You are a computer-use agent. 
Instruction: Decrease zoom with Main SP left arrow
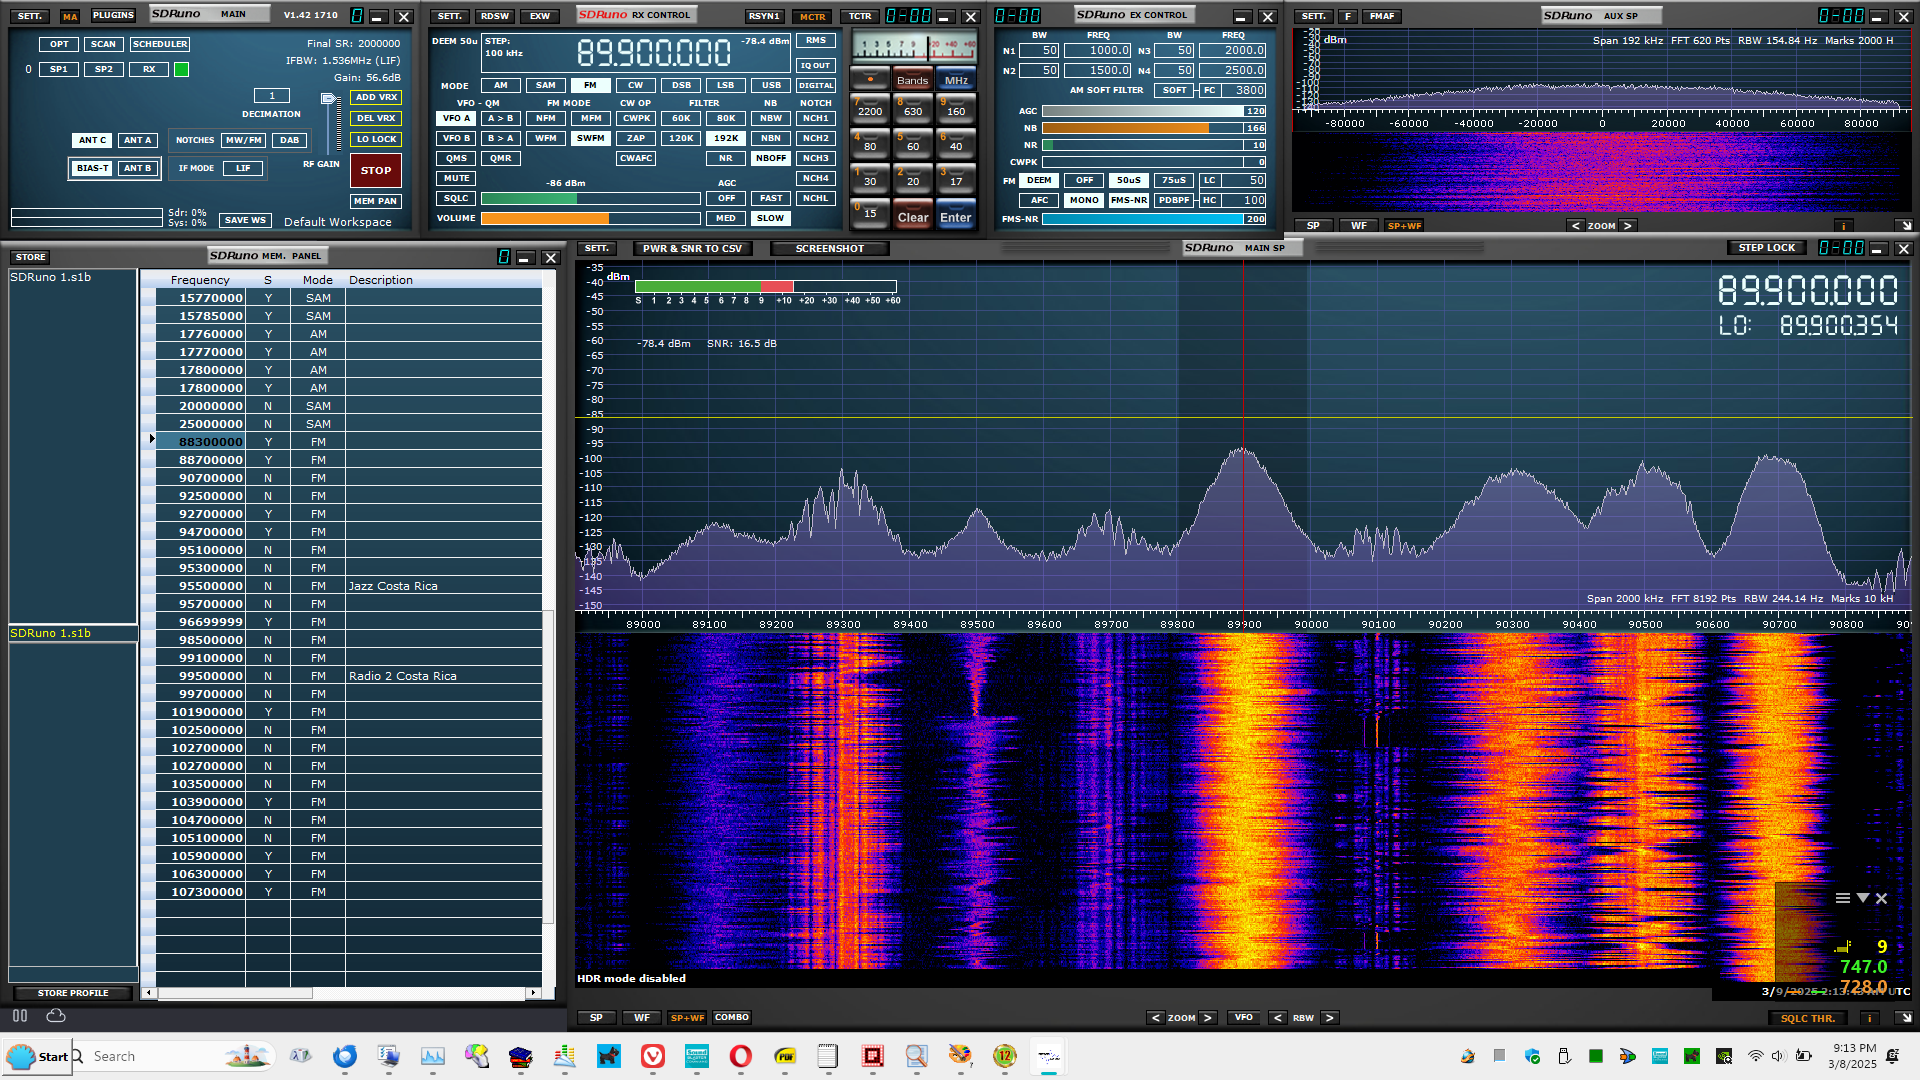pos(1156,1018)
